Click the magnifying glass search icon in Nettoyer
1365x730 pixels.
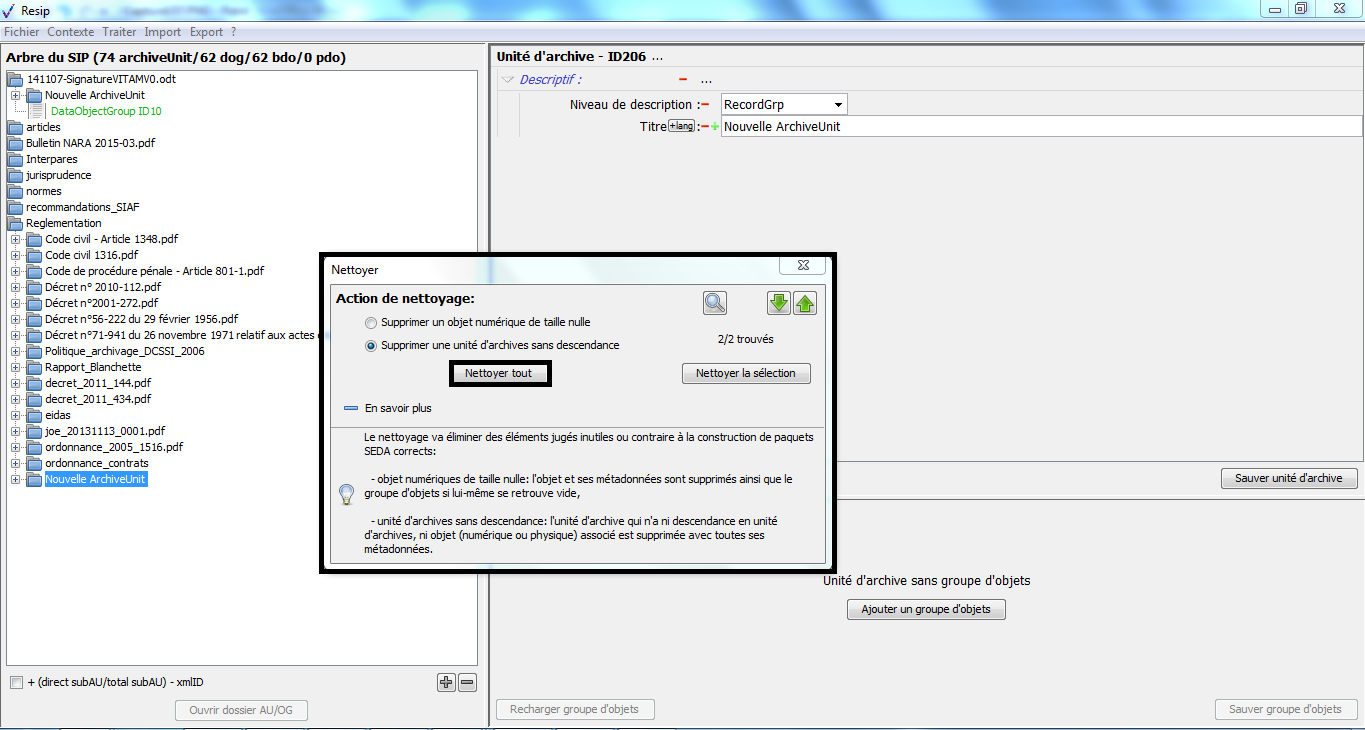pos(714,303)
